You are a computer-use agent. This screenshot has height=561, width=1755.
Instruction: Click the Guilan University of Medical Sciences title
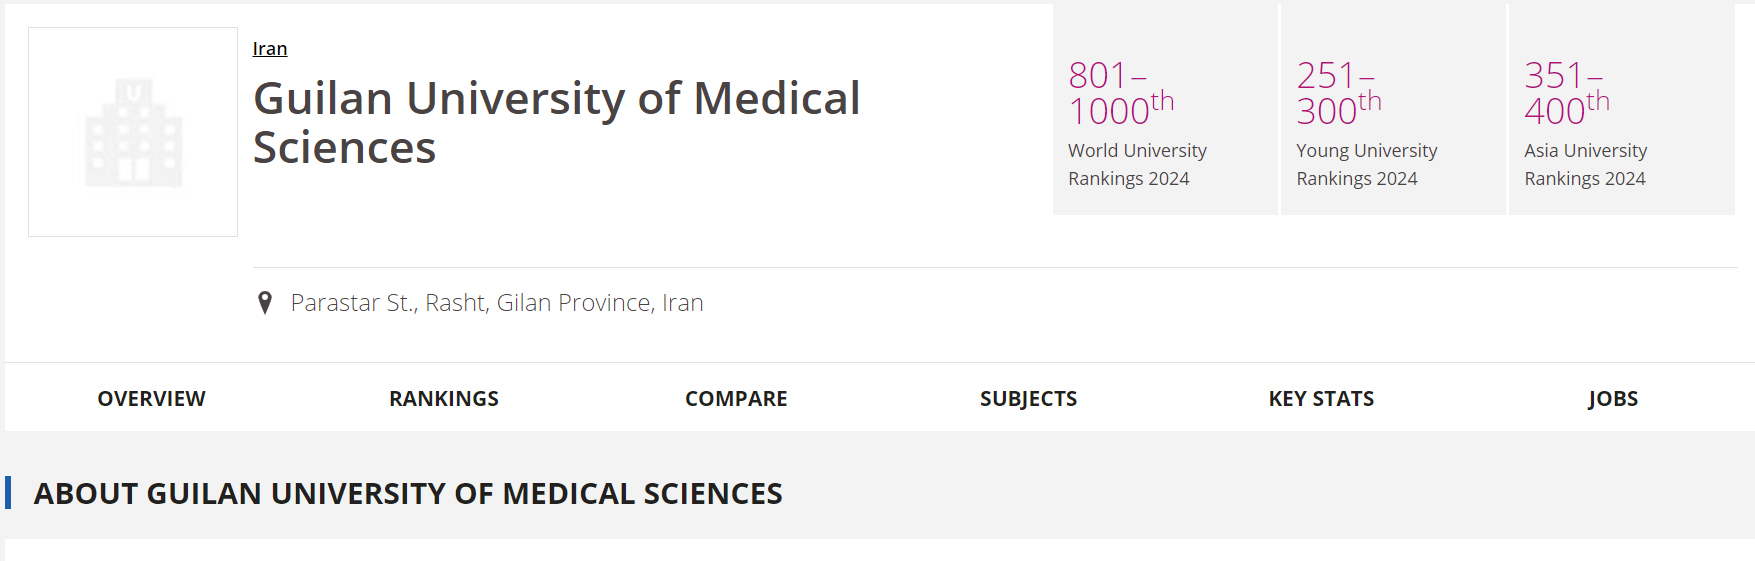[x=556, y=122]
